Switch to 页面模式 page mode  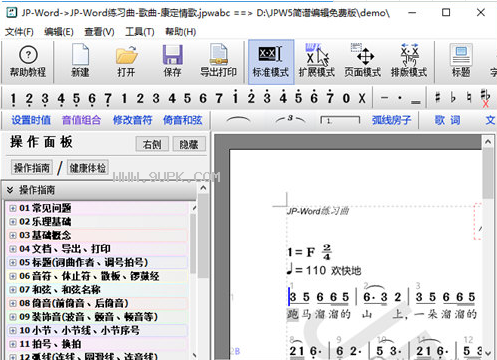click(x=363, y=61)
